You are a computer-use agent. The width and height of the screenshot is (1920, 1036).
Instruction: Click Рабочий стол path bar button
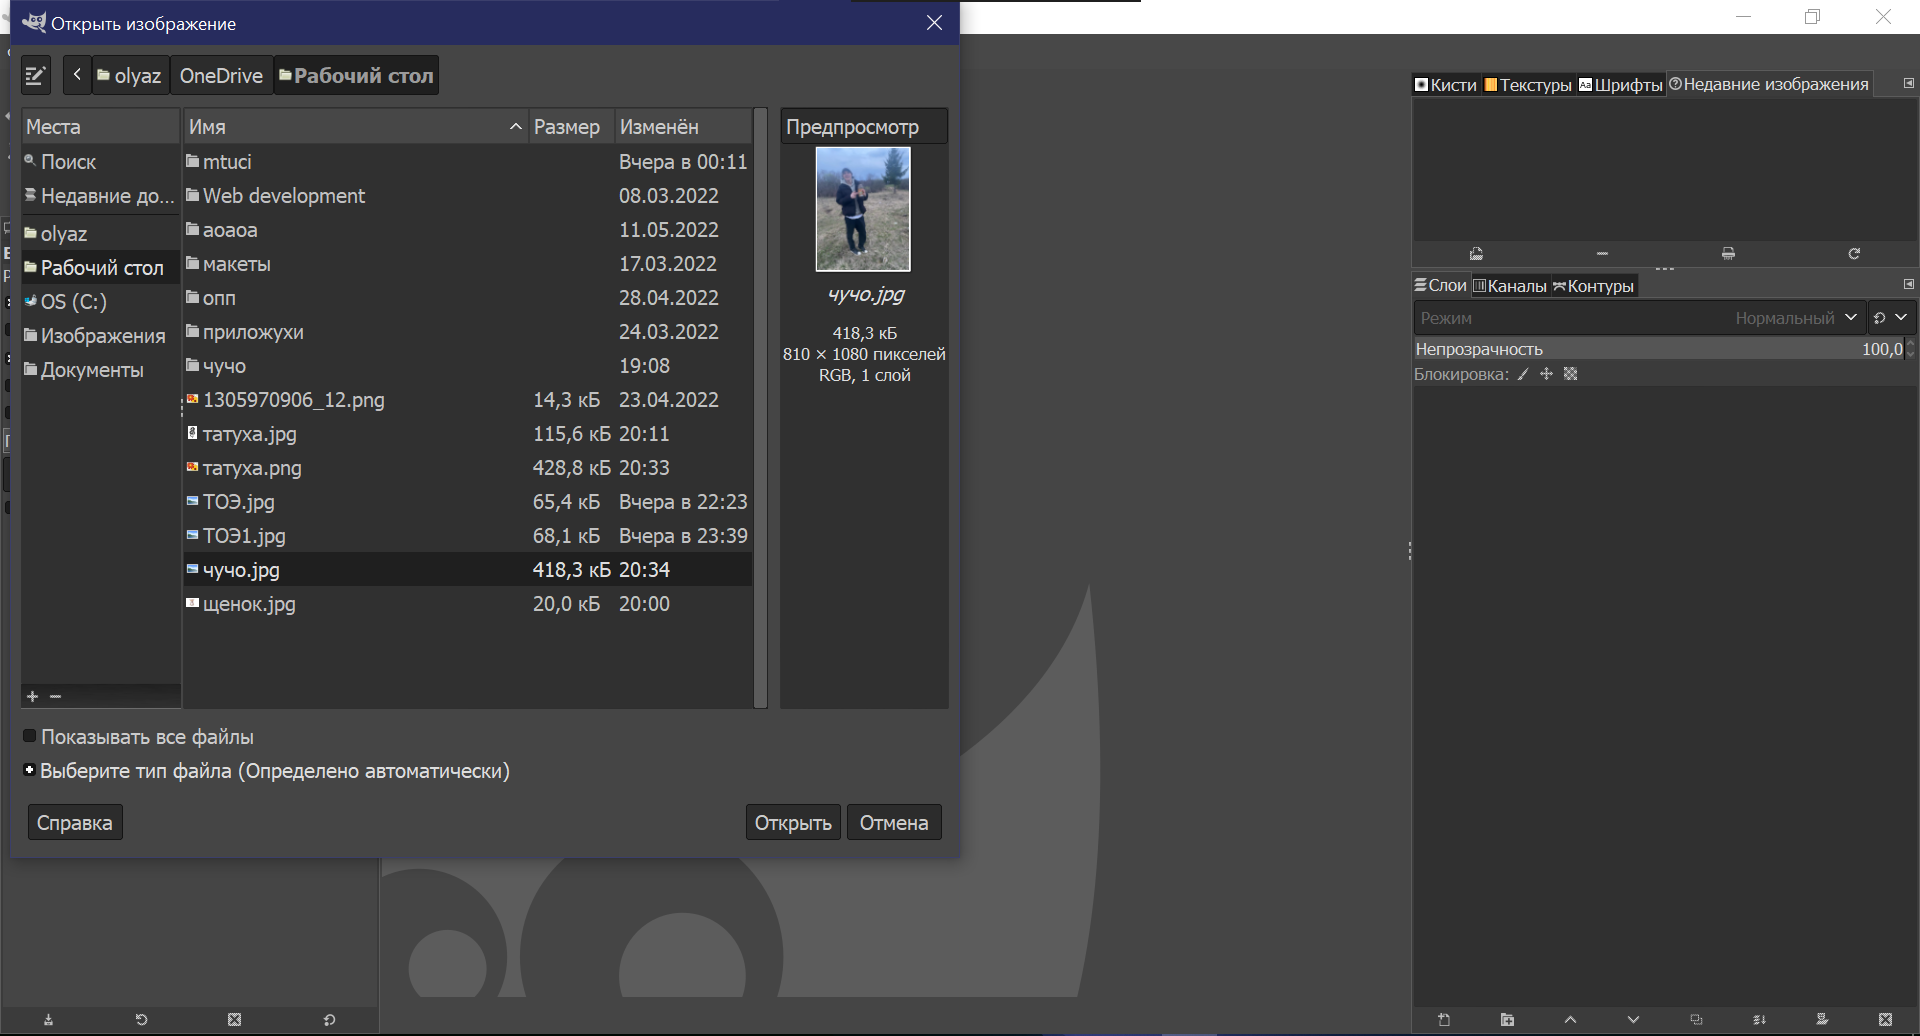click(x=356, y=76)
